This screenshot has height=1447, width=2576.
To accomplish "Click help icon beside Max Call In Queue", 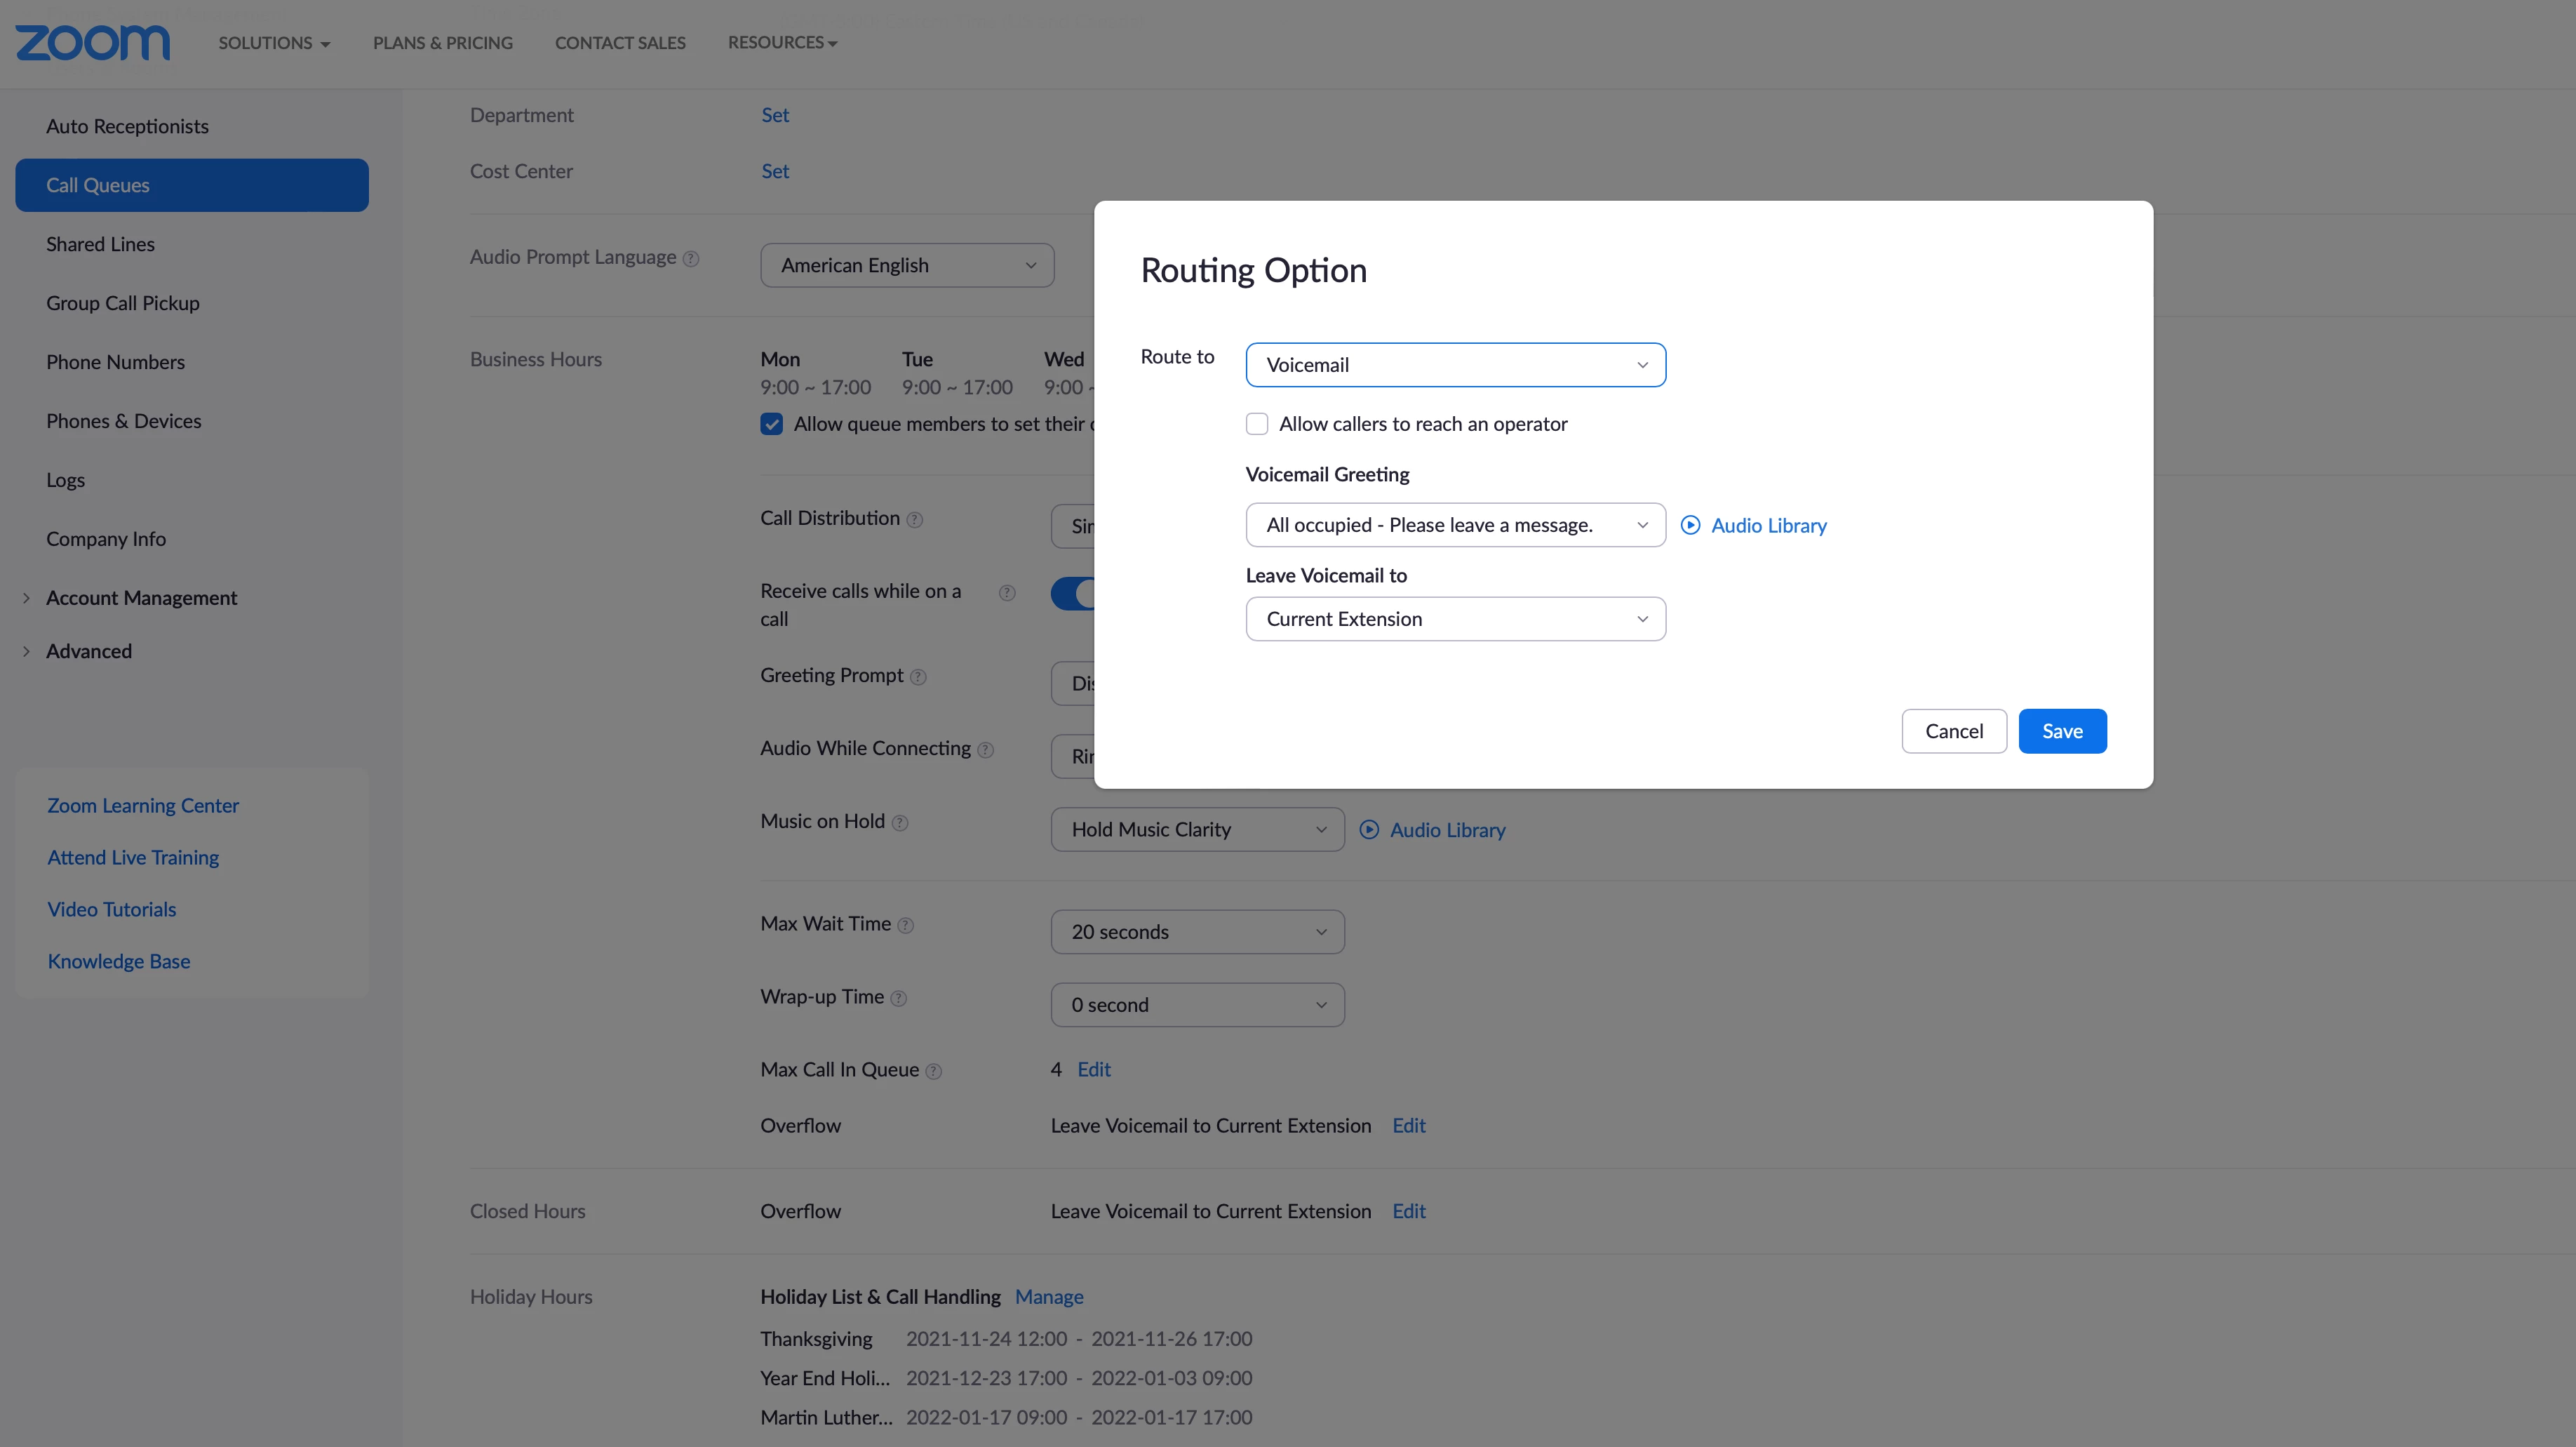I will [x=933, y=1072].
